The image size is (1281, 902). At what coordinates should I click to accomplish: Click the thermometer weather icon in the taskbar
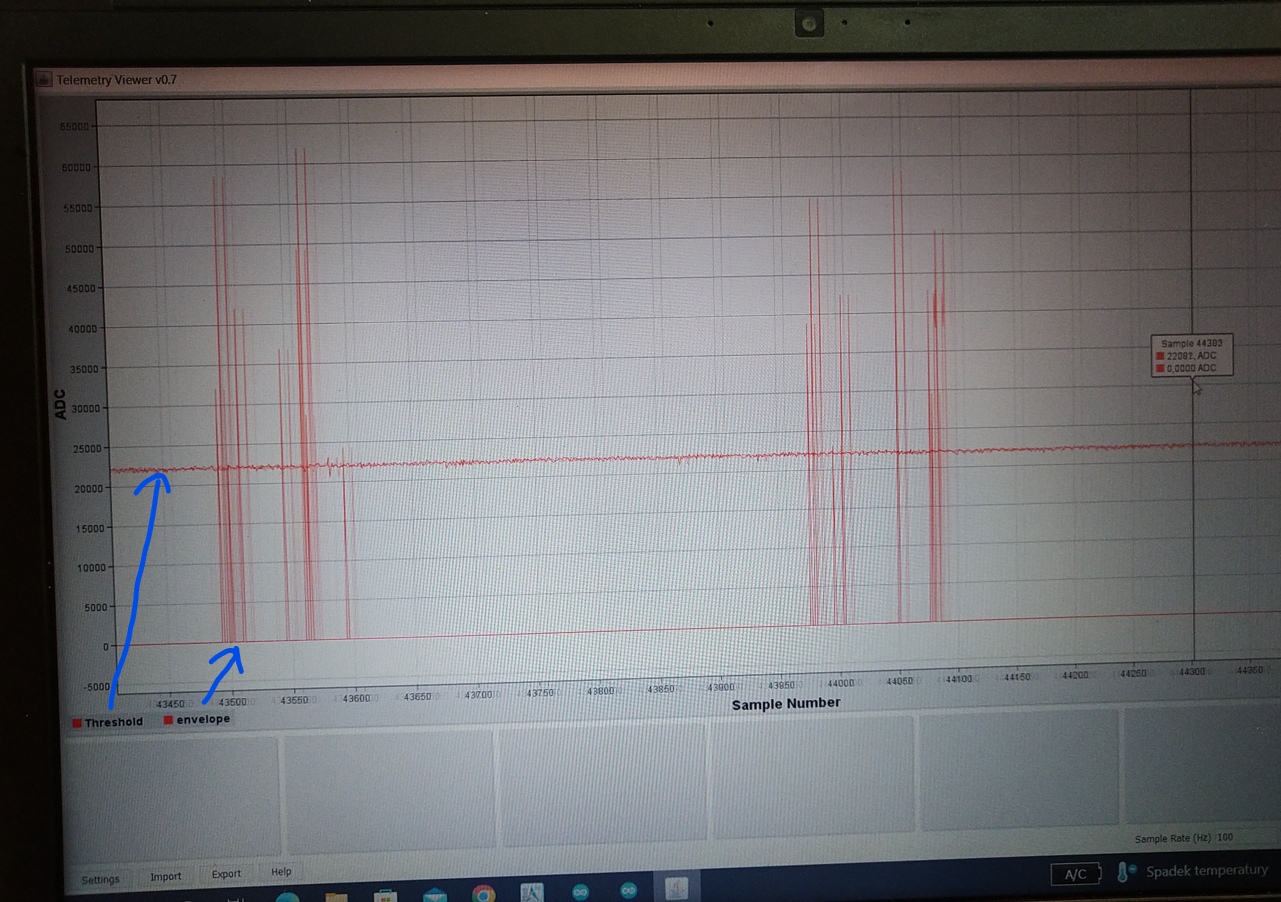[1126, 873]
